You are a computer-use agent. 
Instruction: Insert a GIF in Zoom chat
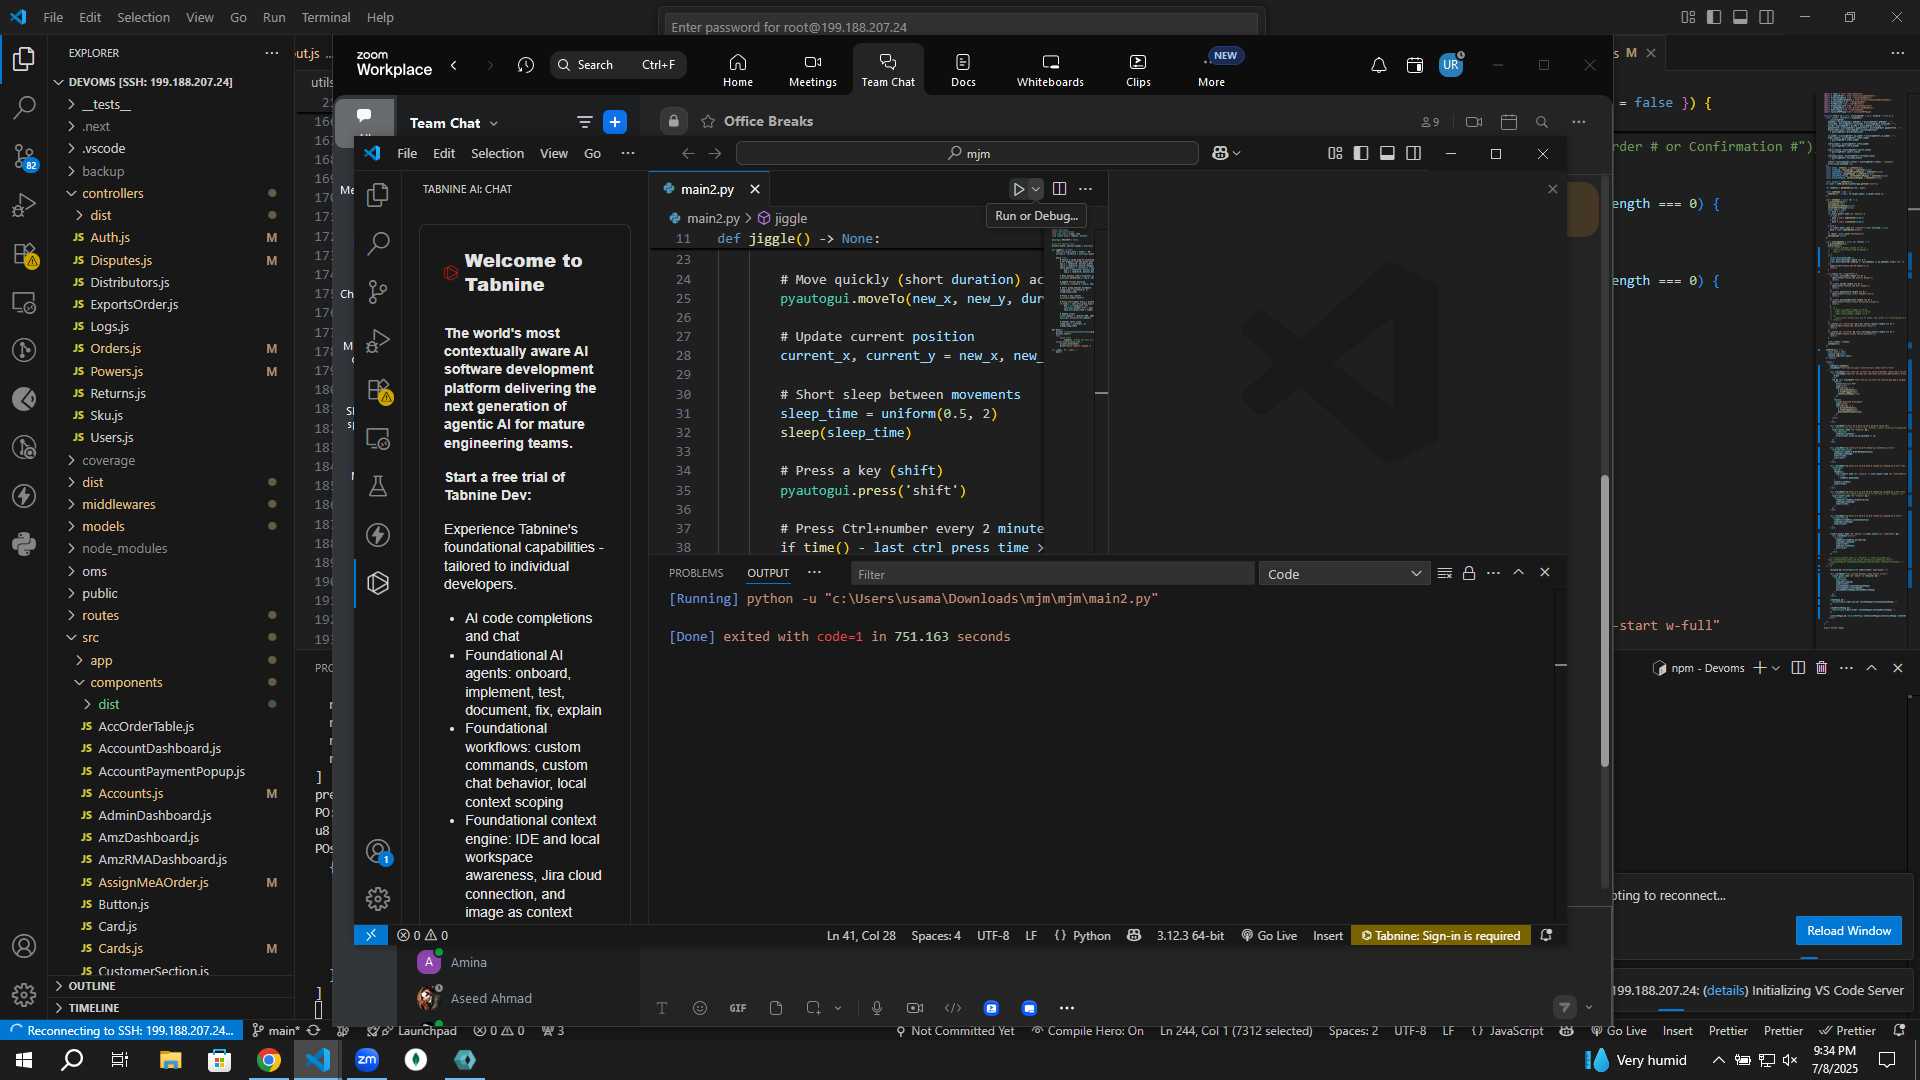(738, 1008)
